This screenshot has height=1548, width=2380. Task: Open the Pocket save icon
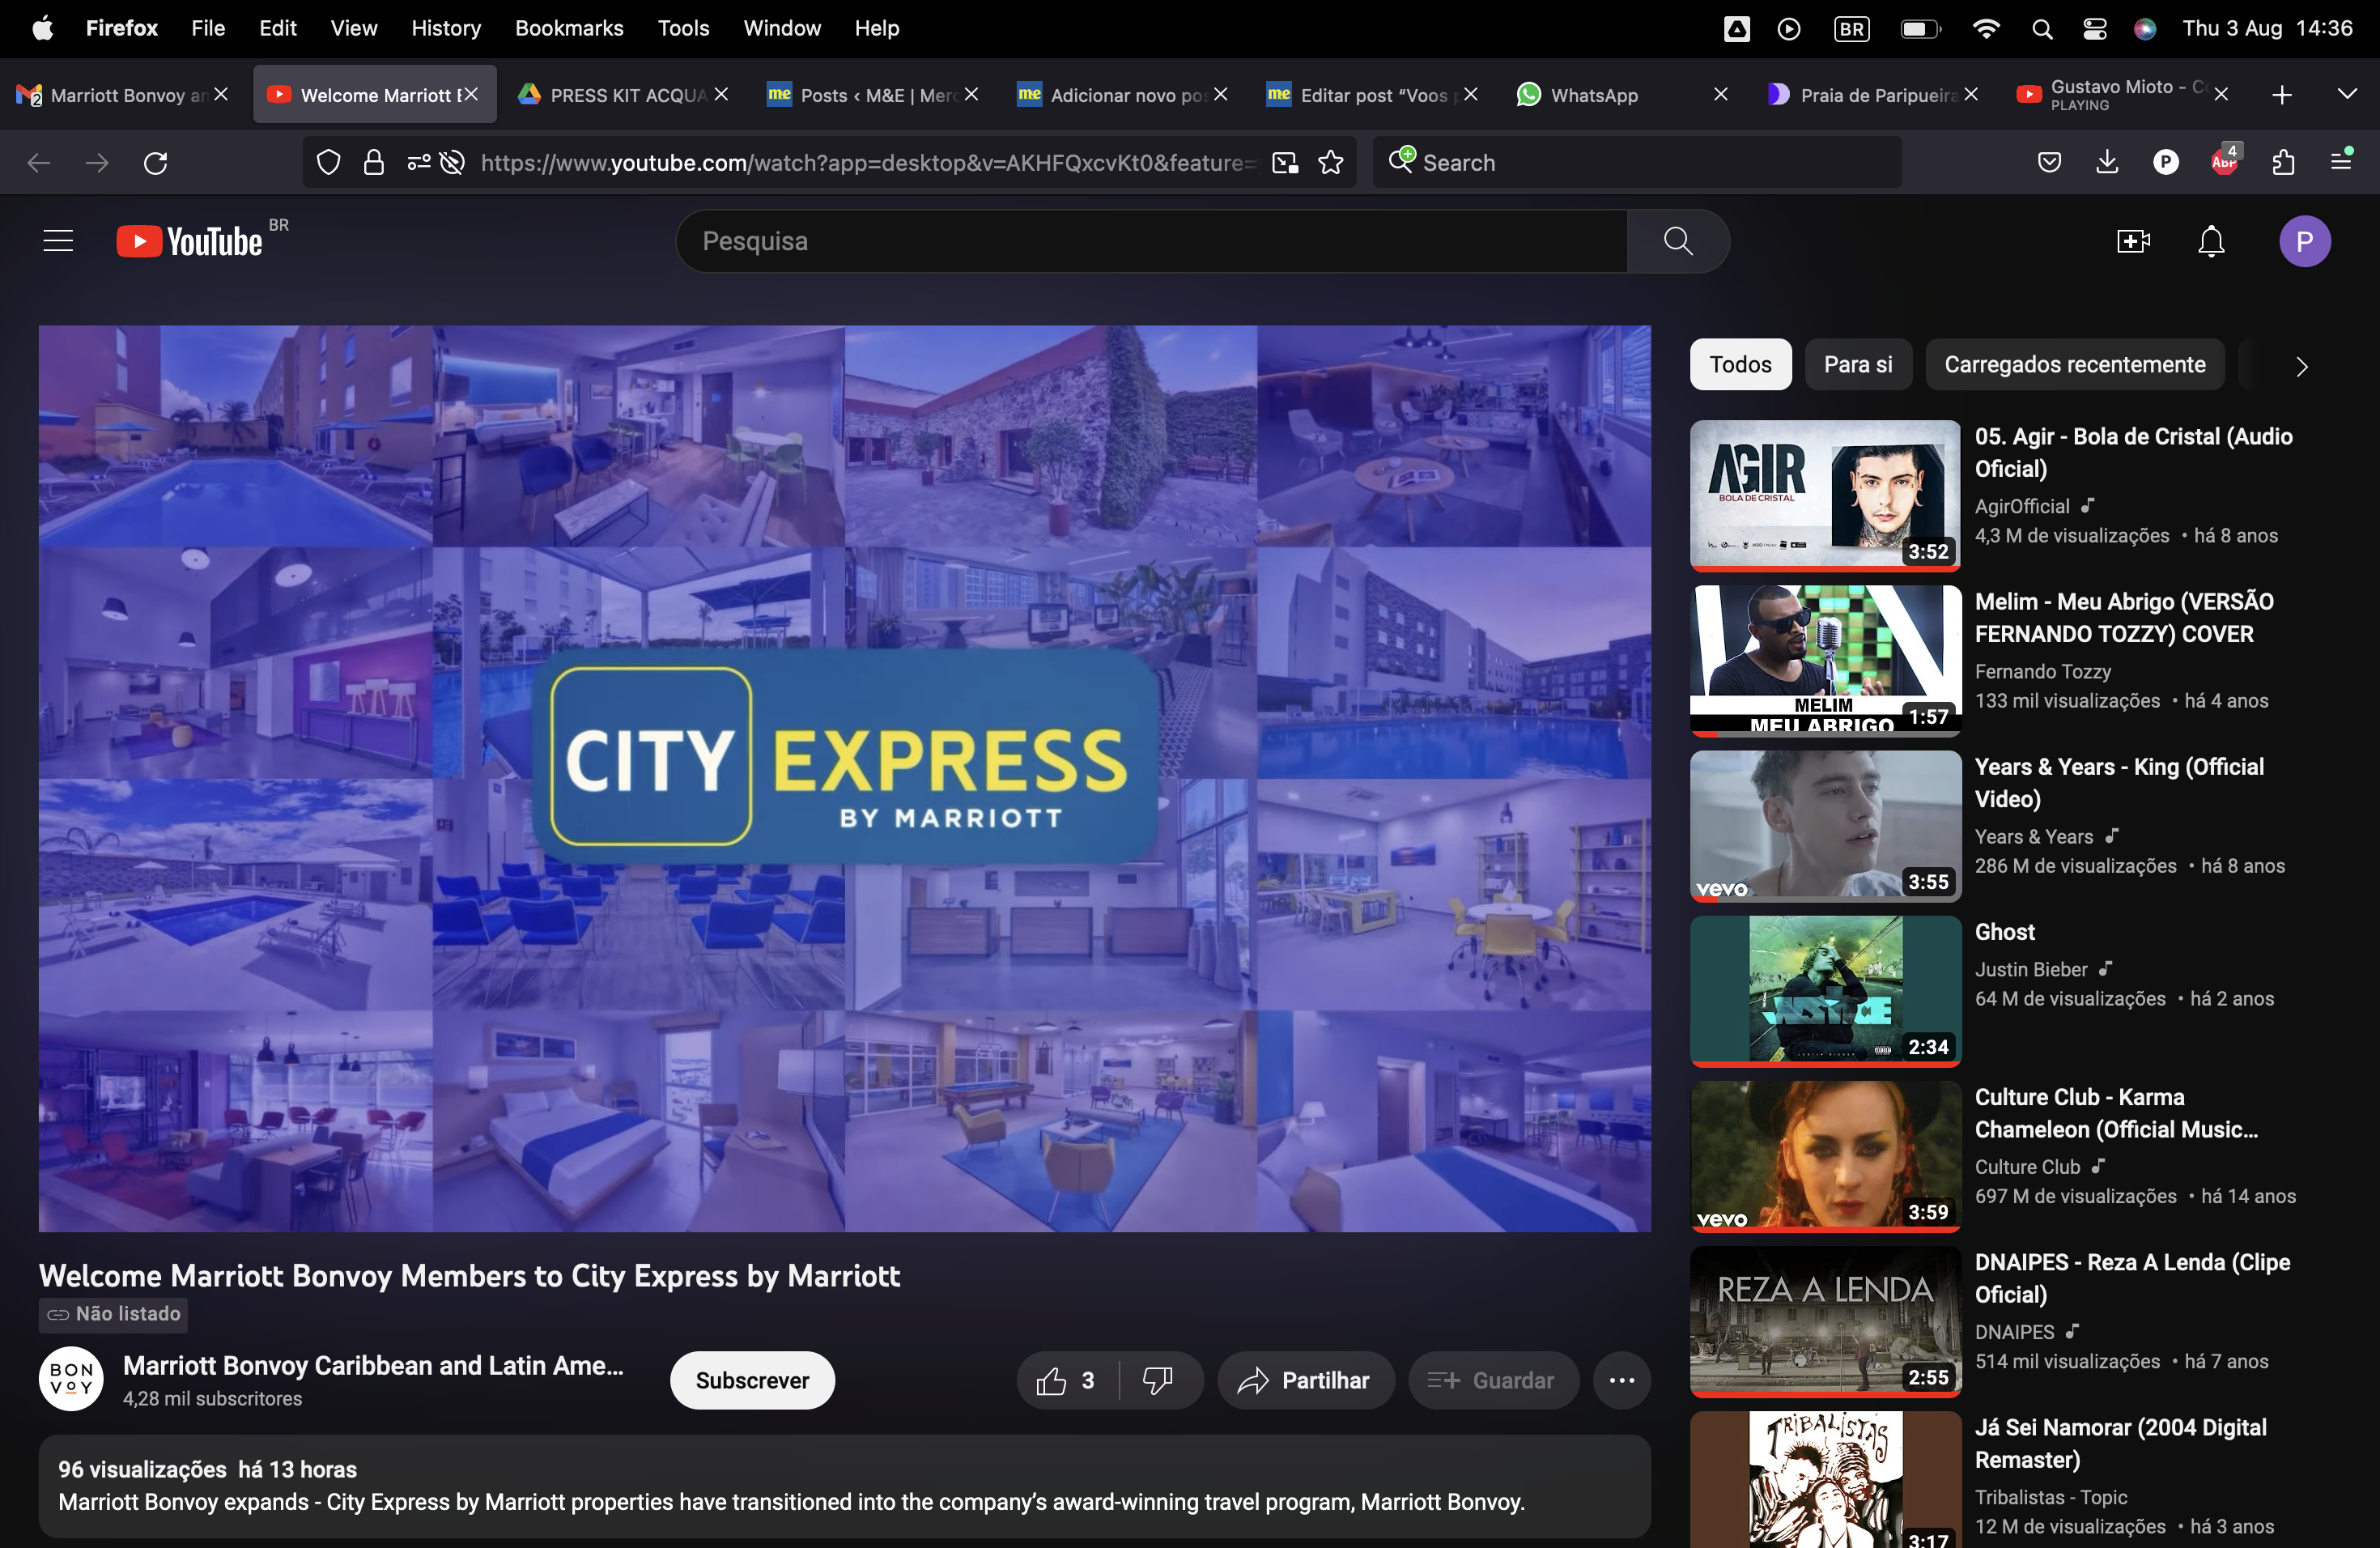click(x=2049, y=162)
